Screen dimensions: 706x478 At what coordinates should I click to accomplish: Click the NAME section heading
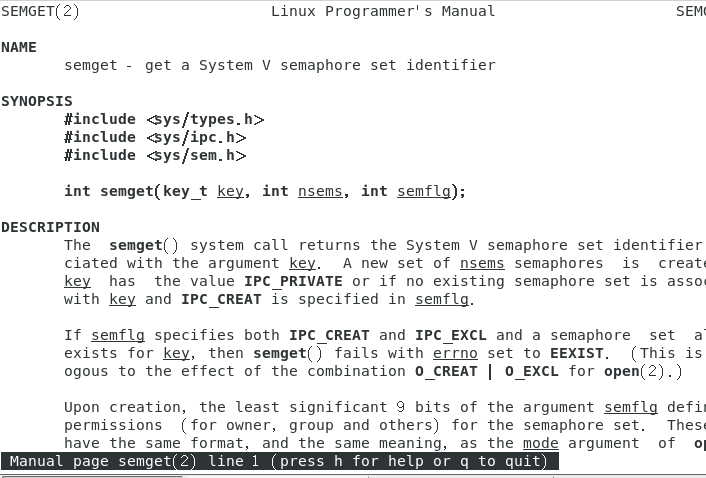click(x=19, y=47)
